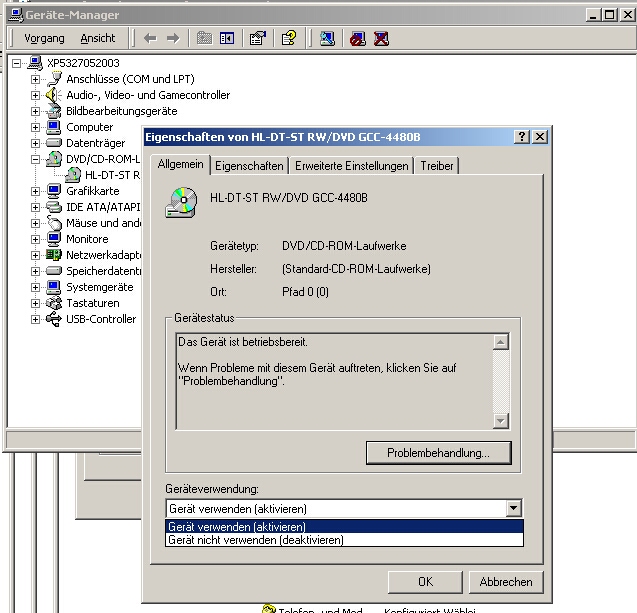Click the Problembehandlung... button
This screenshot has width=637, height=613.
coord(438,453)
